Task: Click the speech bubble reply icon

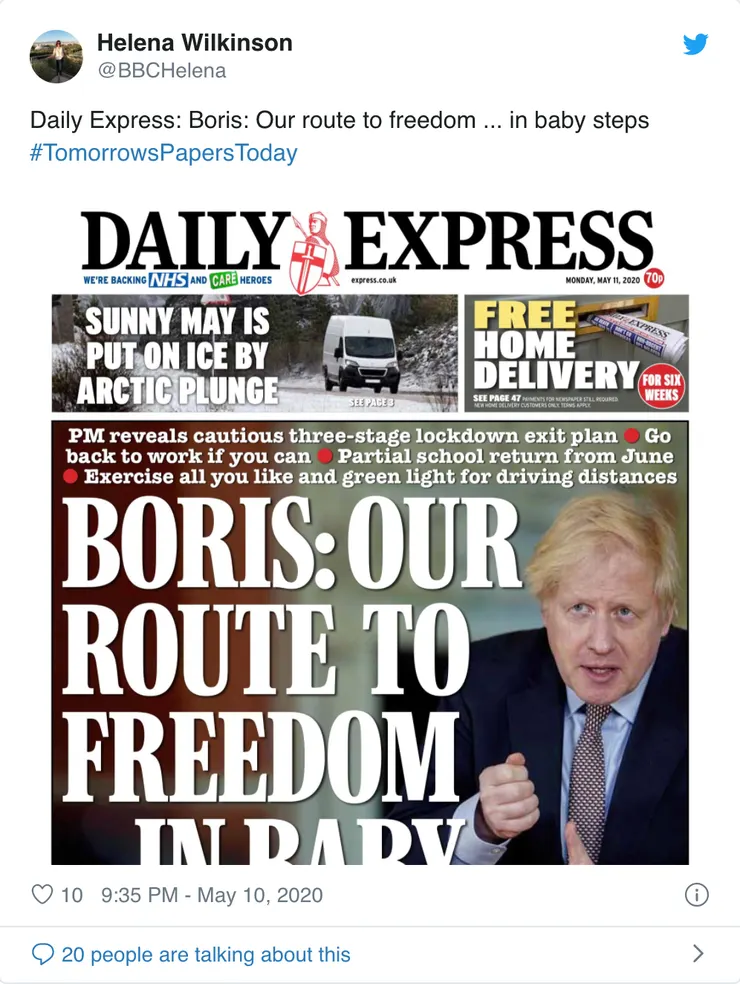Action: [x=42, y=954]
